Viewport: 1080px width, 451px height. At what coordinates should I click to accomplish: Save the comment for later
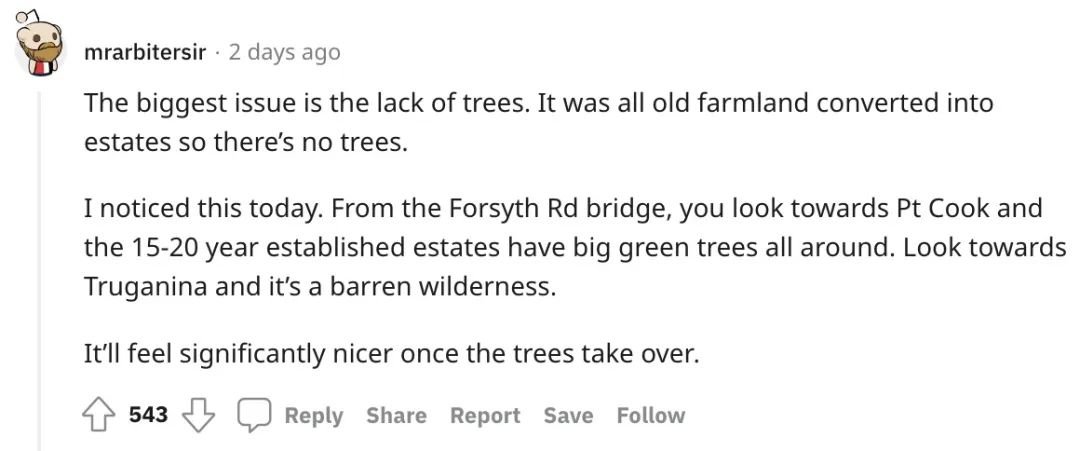coord(568,415)
